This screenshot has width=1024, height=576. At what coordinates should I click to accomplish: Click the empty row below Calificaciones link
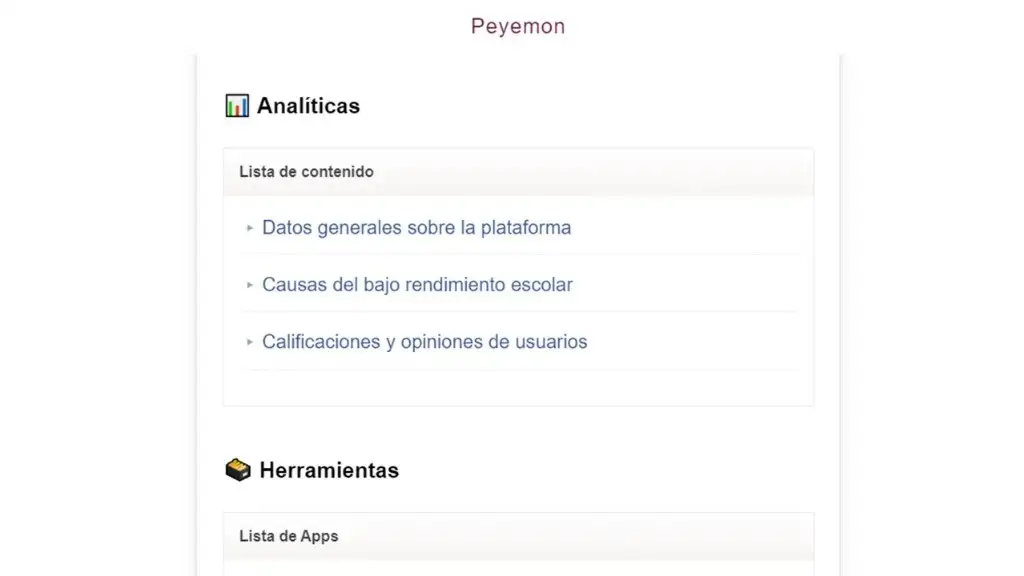[x=519, y=387]
